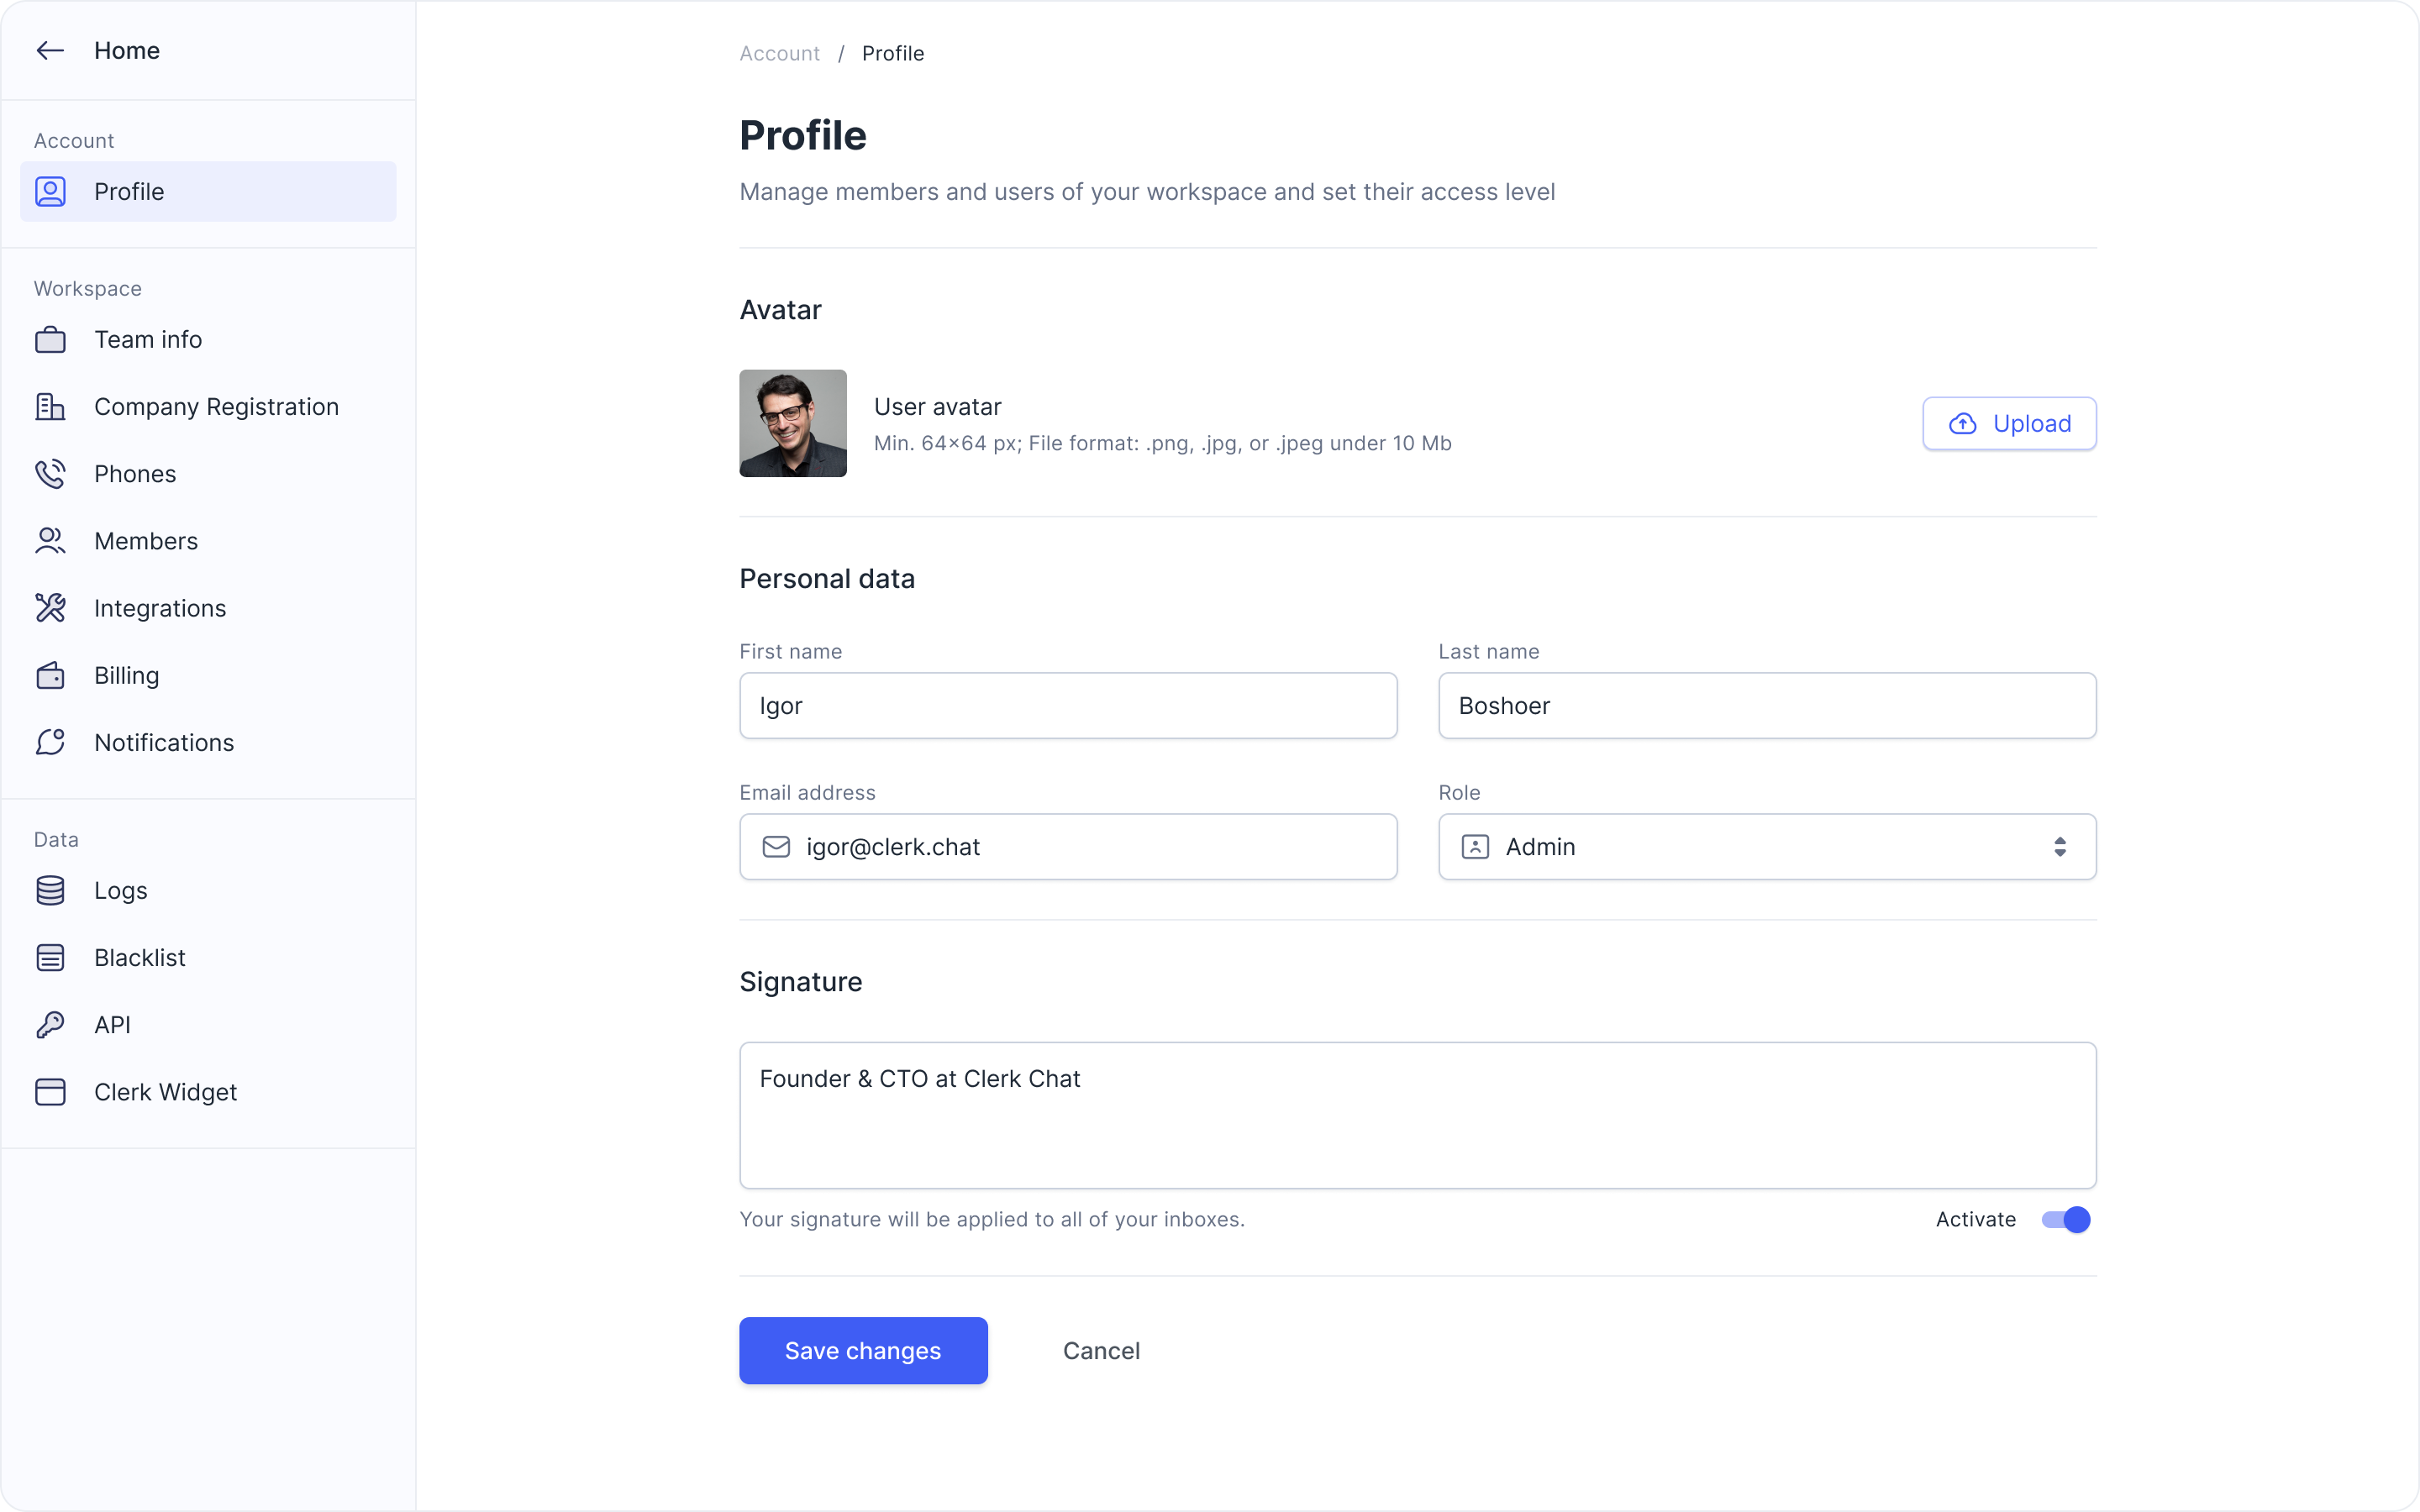The width and height of the screenshot is (2420, 1512).
Task: Click into the Signature text area
Action: pos(1418,1116)
